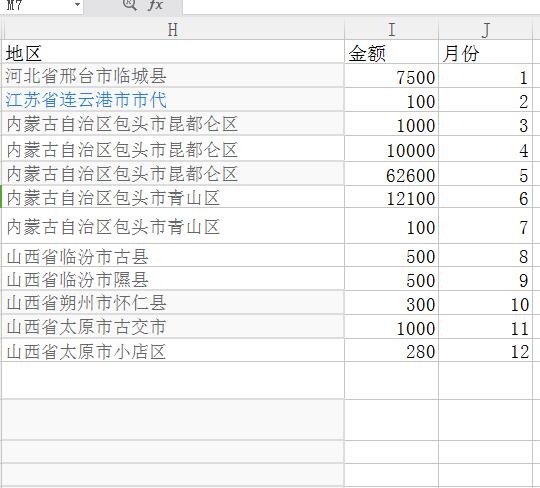Viewport: 540px width, 488px height.
Task: Select month cell 10
Action: click(x=486, y=302)
